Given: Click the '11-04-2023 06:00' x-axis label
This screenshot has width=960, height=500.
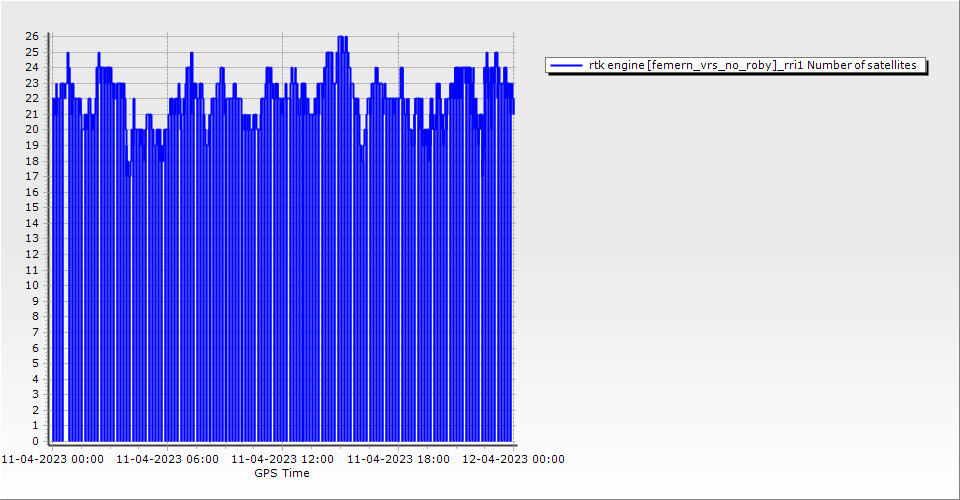Looking at the screenshot, I should tap(166, 460).
